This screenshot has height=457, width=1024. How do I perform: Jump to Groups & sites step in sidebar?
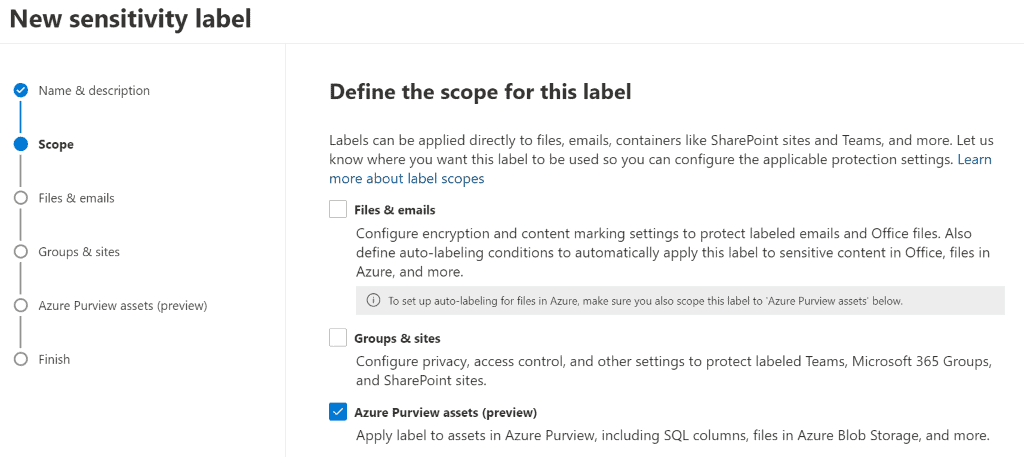point(79,251)
